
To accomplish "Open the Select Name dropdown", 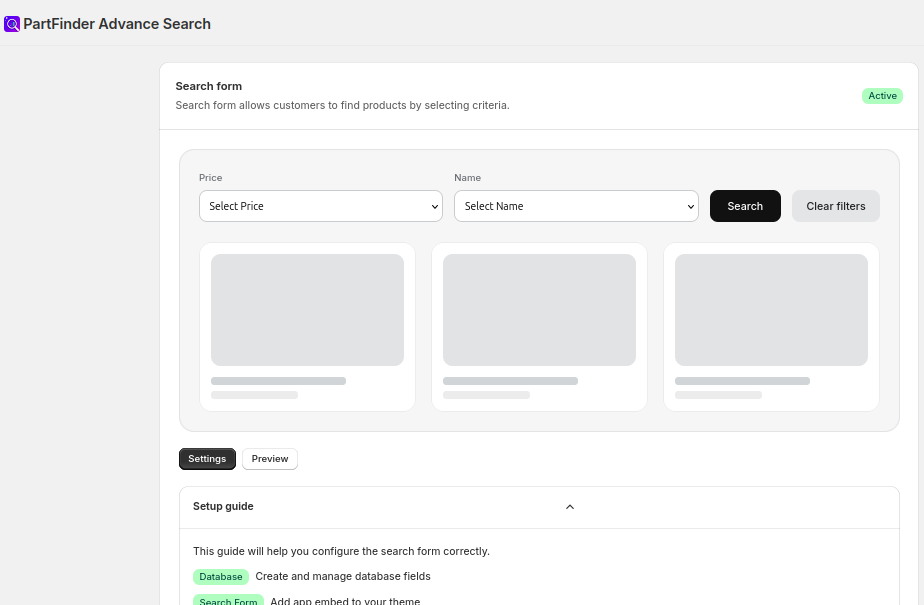I will (x=576, y=206).
